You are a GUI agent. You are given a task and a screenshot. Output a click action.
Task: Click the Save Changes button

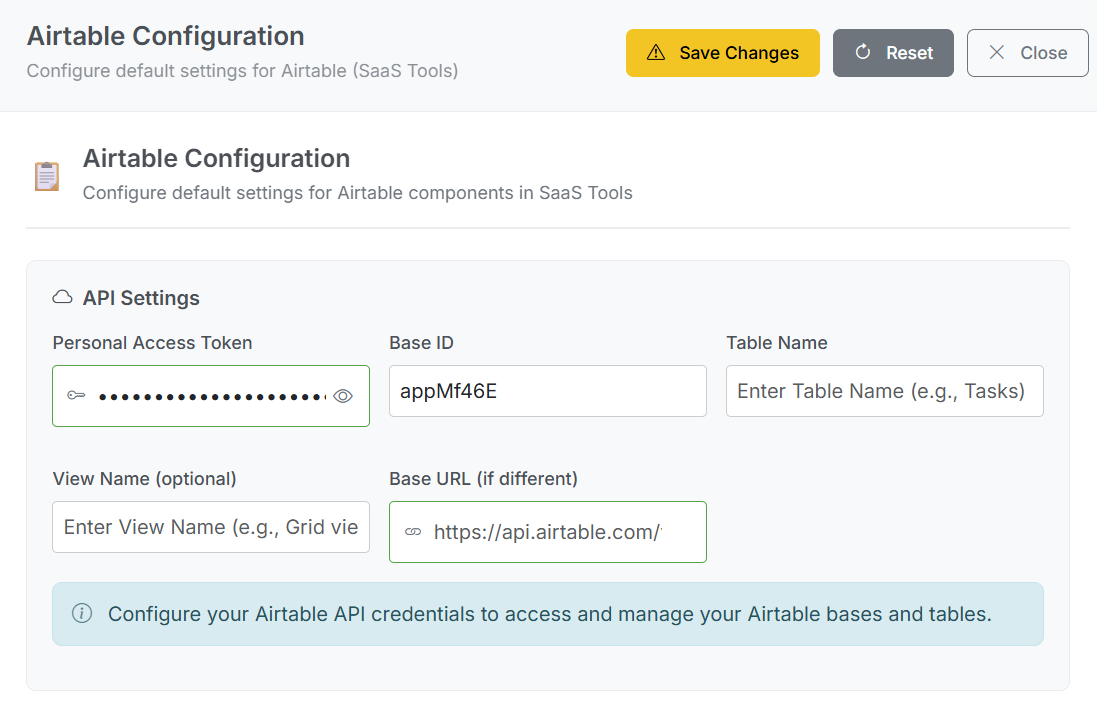coord(722,53)
